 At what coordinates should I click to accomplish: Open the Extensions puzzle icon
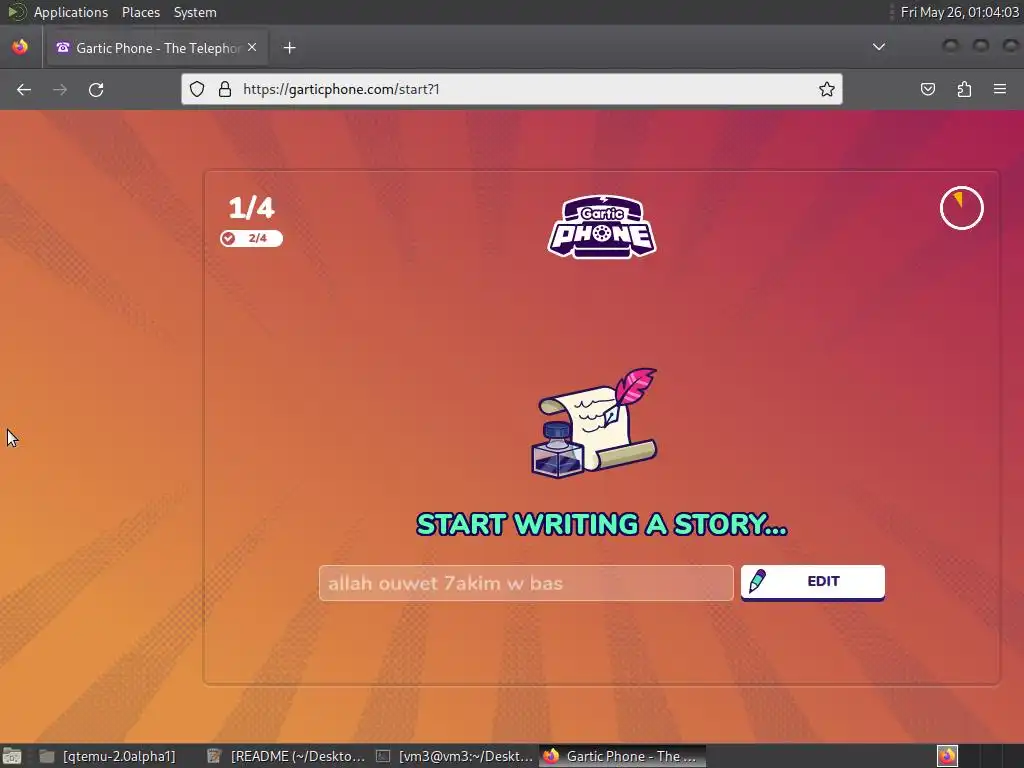(x=964, y=89)
